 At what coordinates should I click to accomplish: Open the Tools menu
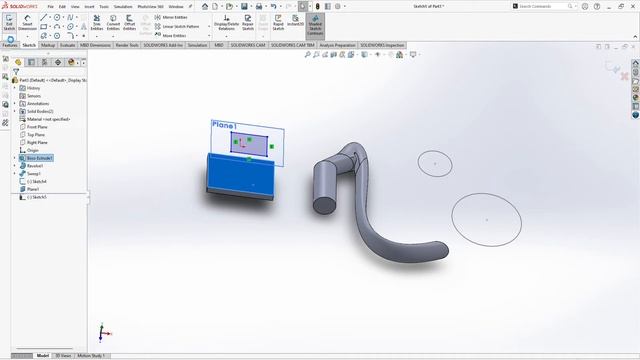[104, 7]
